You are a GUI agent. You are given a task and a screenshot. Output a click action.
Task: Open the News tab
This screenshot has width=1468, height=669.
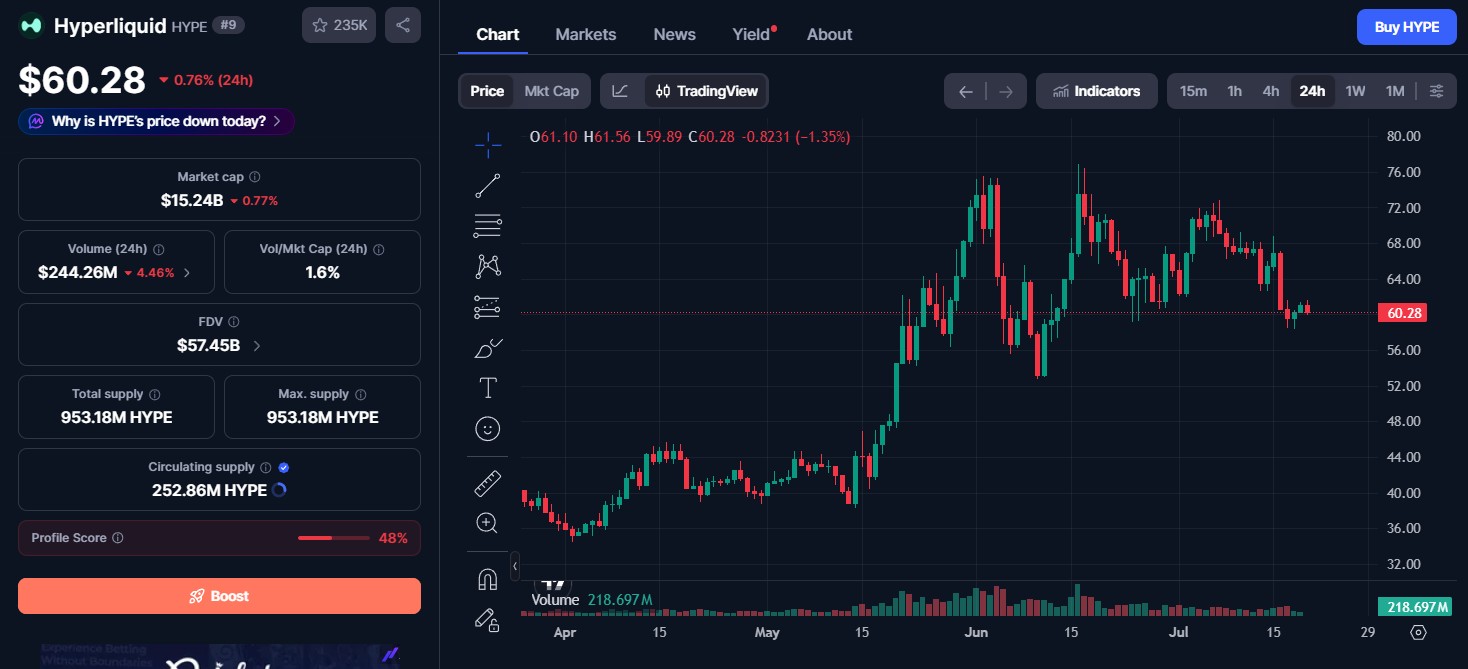pyautogui.click(x=675, y=34)
